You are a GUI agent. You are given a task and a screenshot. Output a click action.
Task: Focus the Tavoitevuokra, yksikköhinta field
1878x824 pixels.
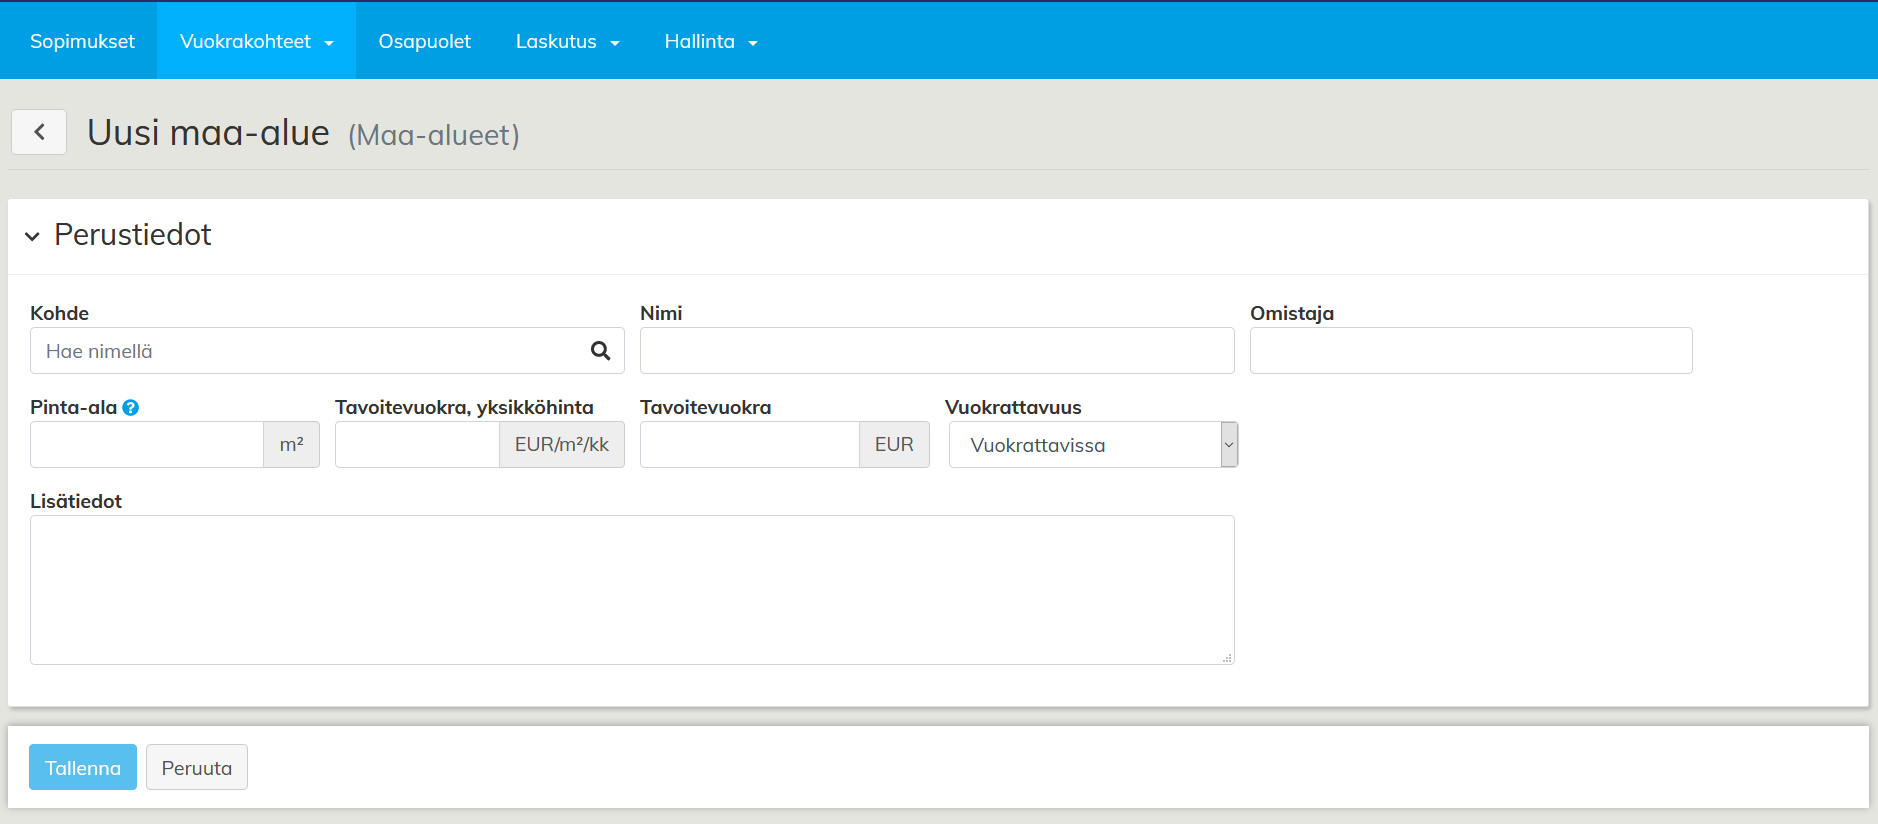[x=417, y=445]
